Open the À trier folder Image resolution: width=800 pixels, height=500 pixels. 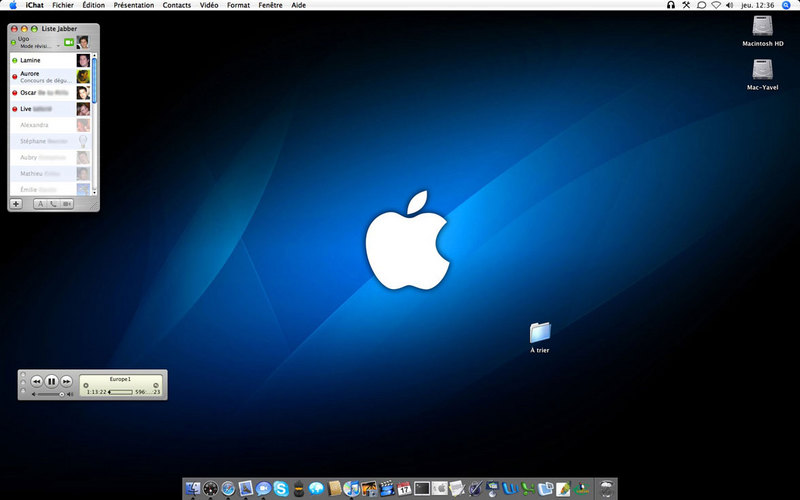coord(540,338)
